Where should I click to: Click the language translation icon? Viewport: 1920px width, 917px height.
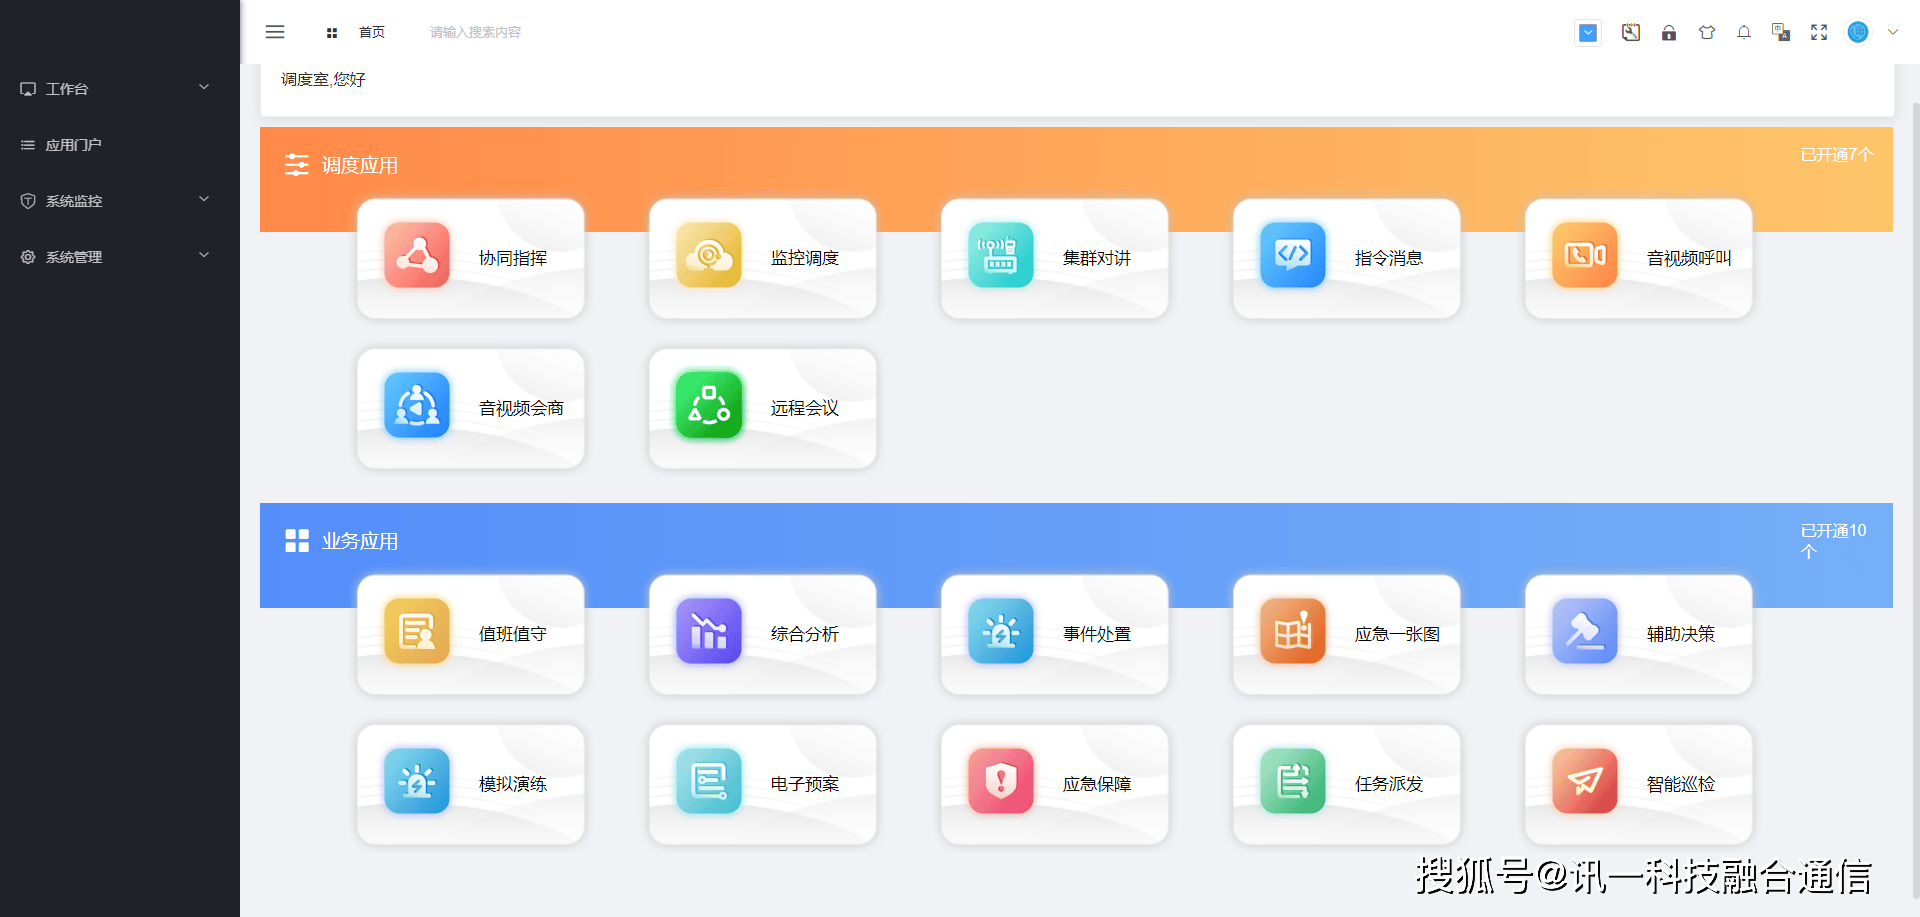point(1781,32)
